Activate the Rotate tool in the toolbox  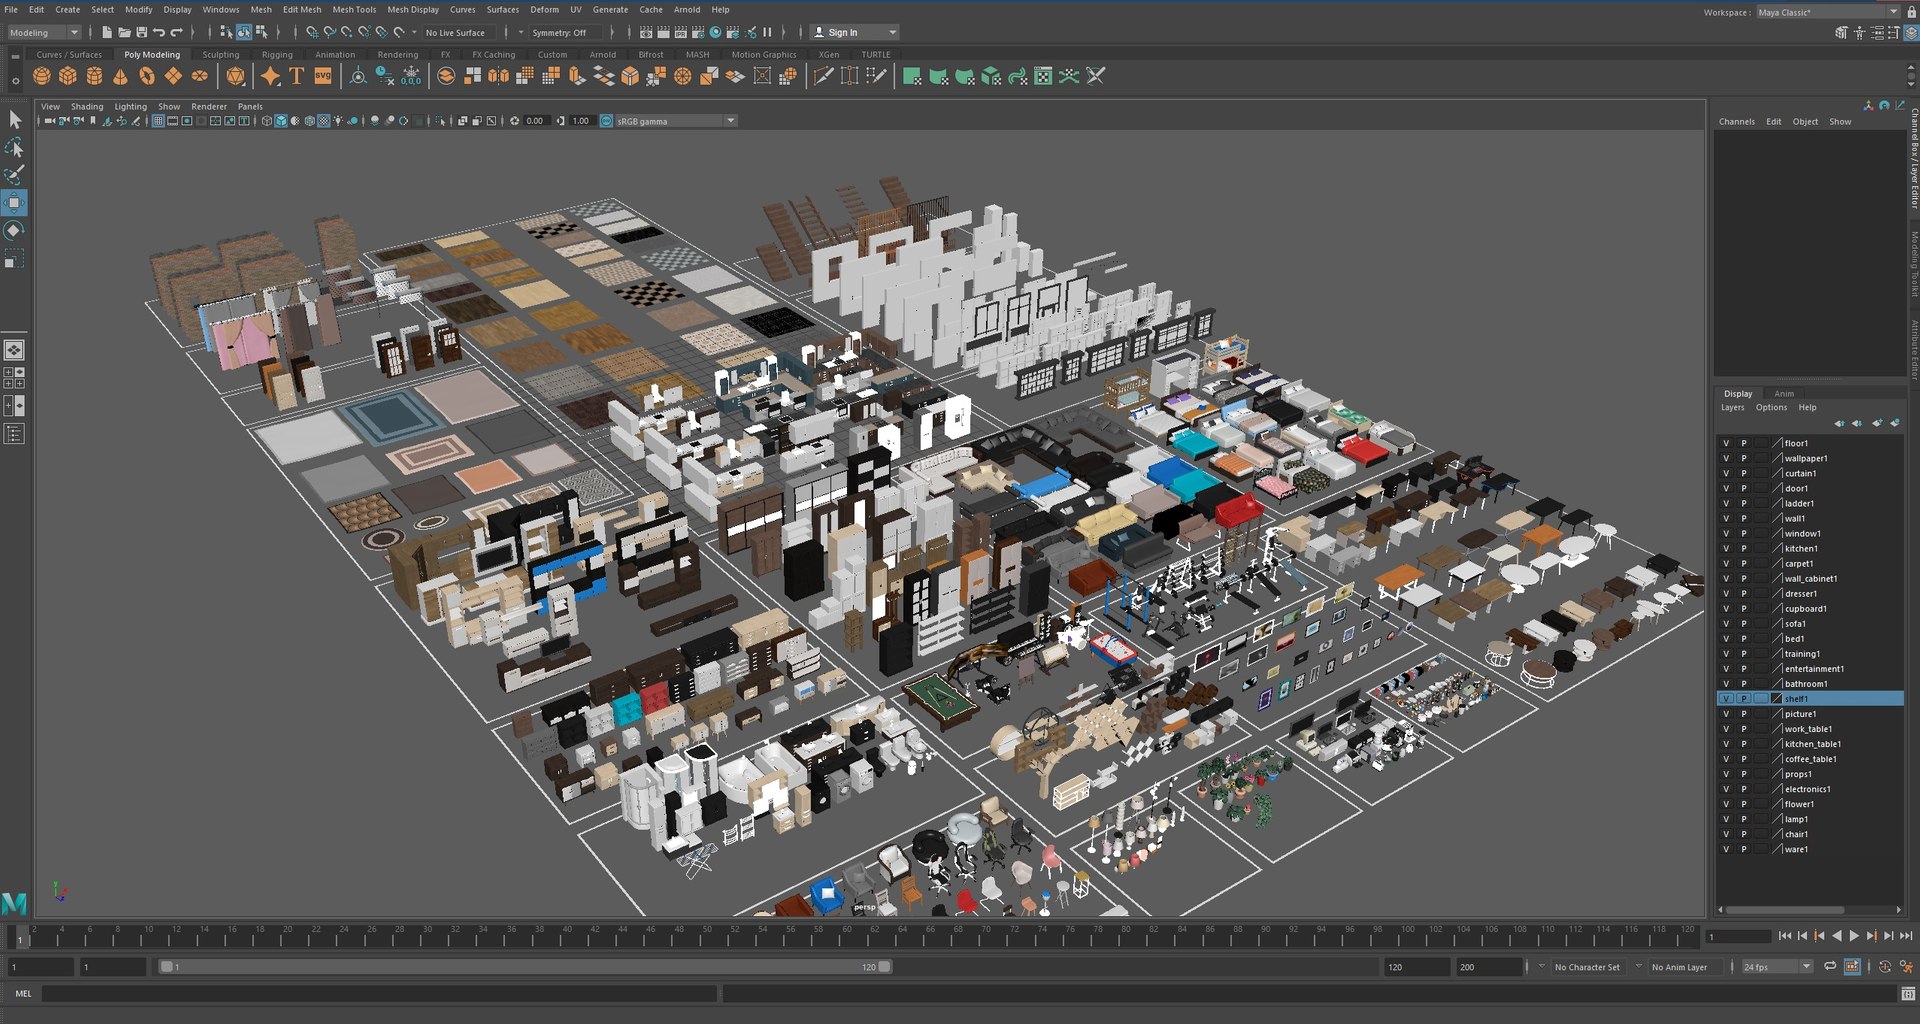pos(14,230)
